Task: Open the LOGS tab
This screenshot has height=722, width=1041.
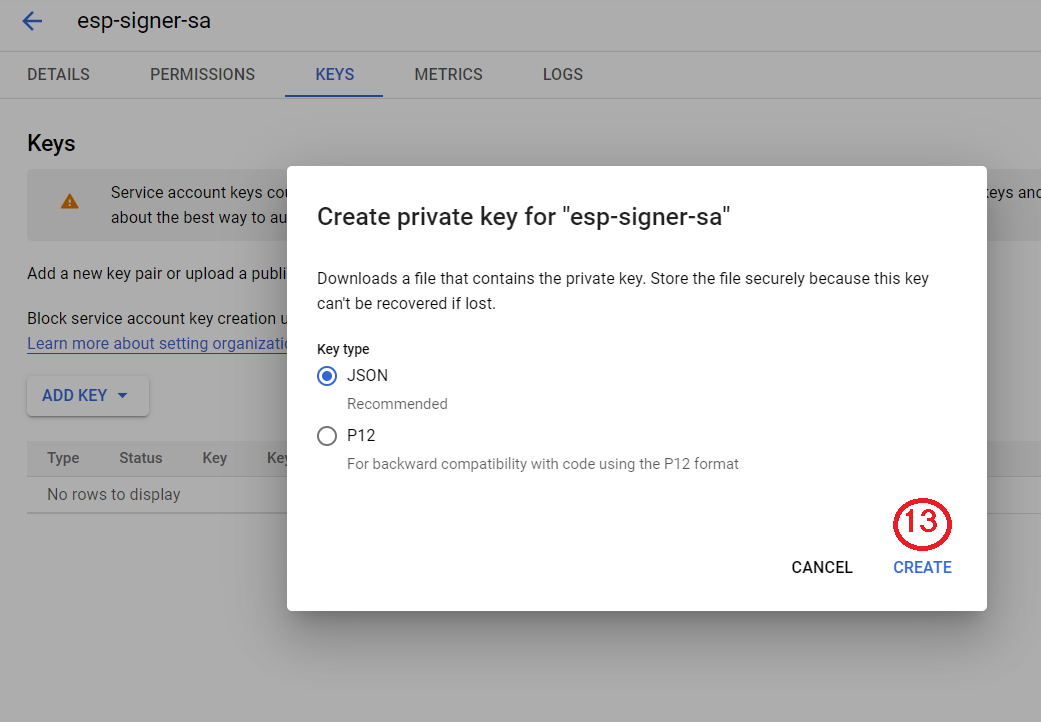Action: pos(563,74)
